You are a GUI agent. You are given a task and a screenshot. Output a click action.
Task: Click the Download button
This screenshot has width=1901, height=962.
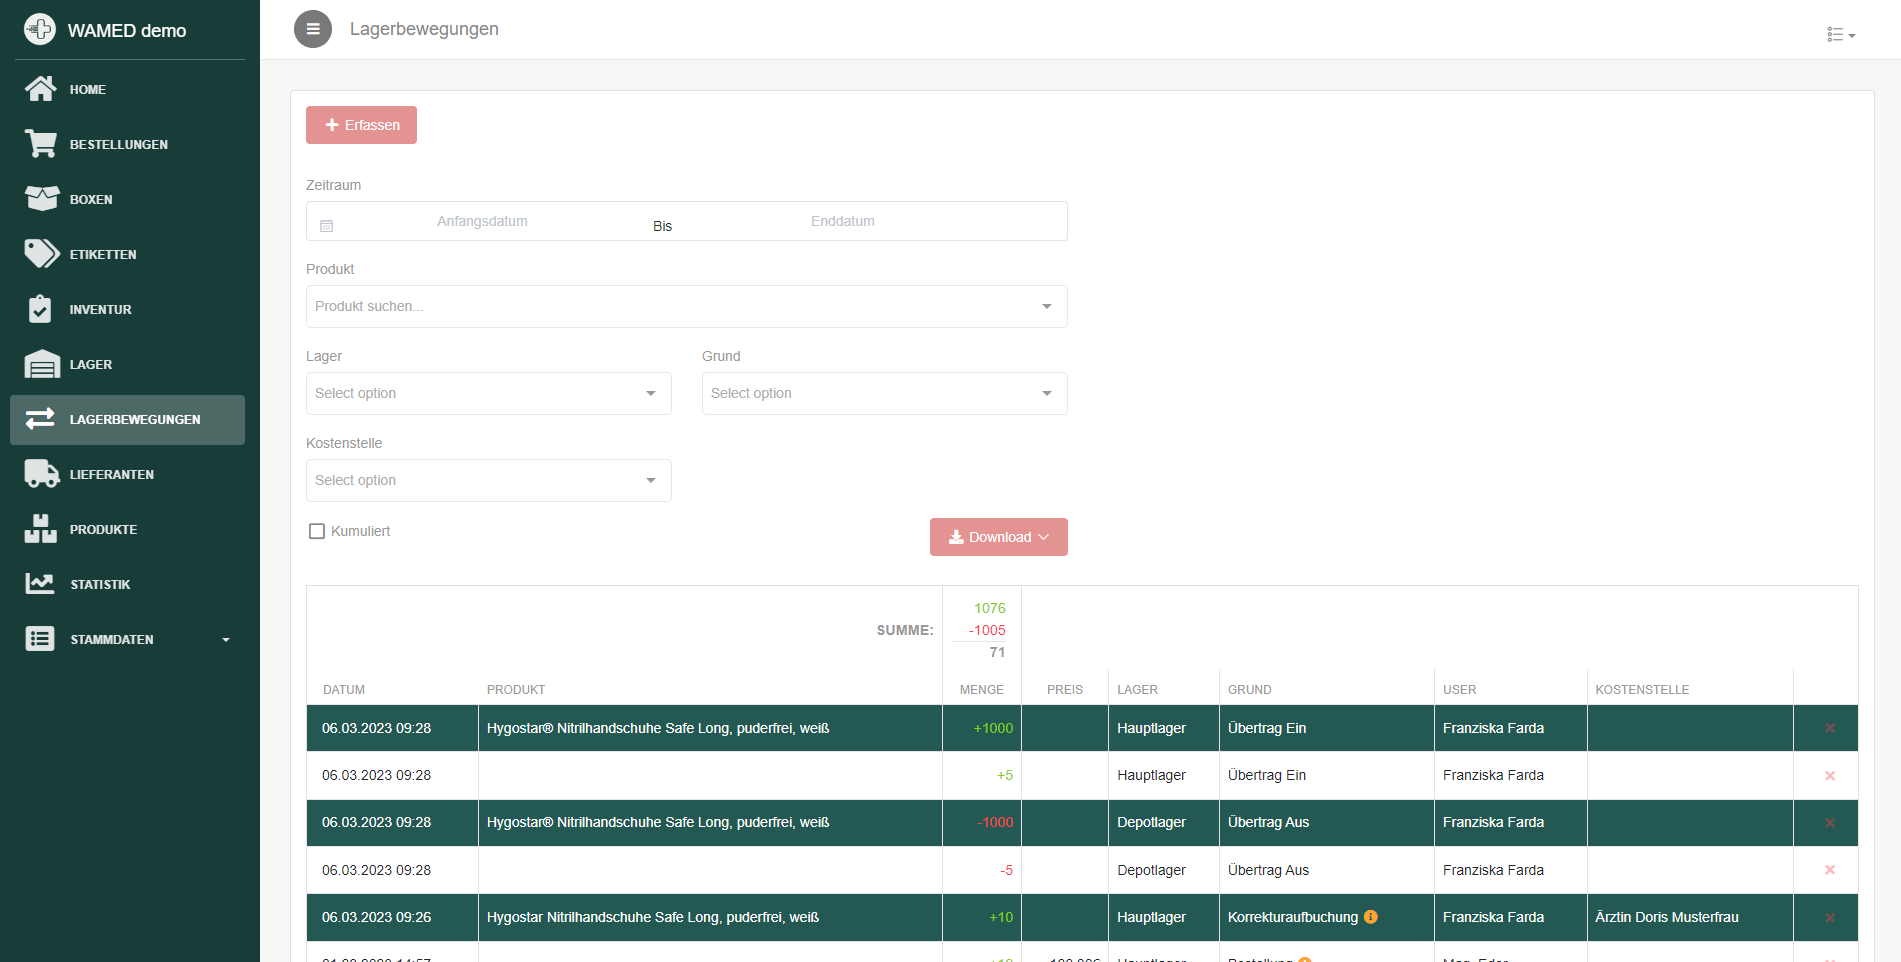998,537
